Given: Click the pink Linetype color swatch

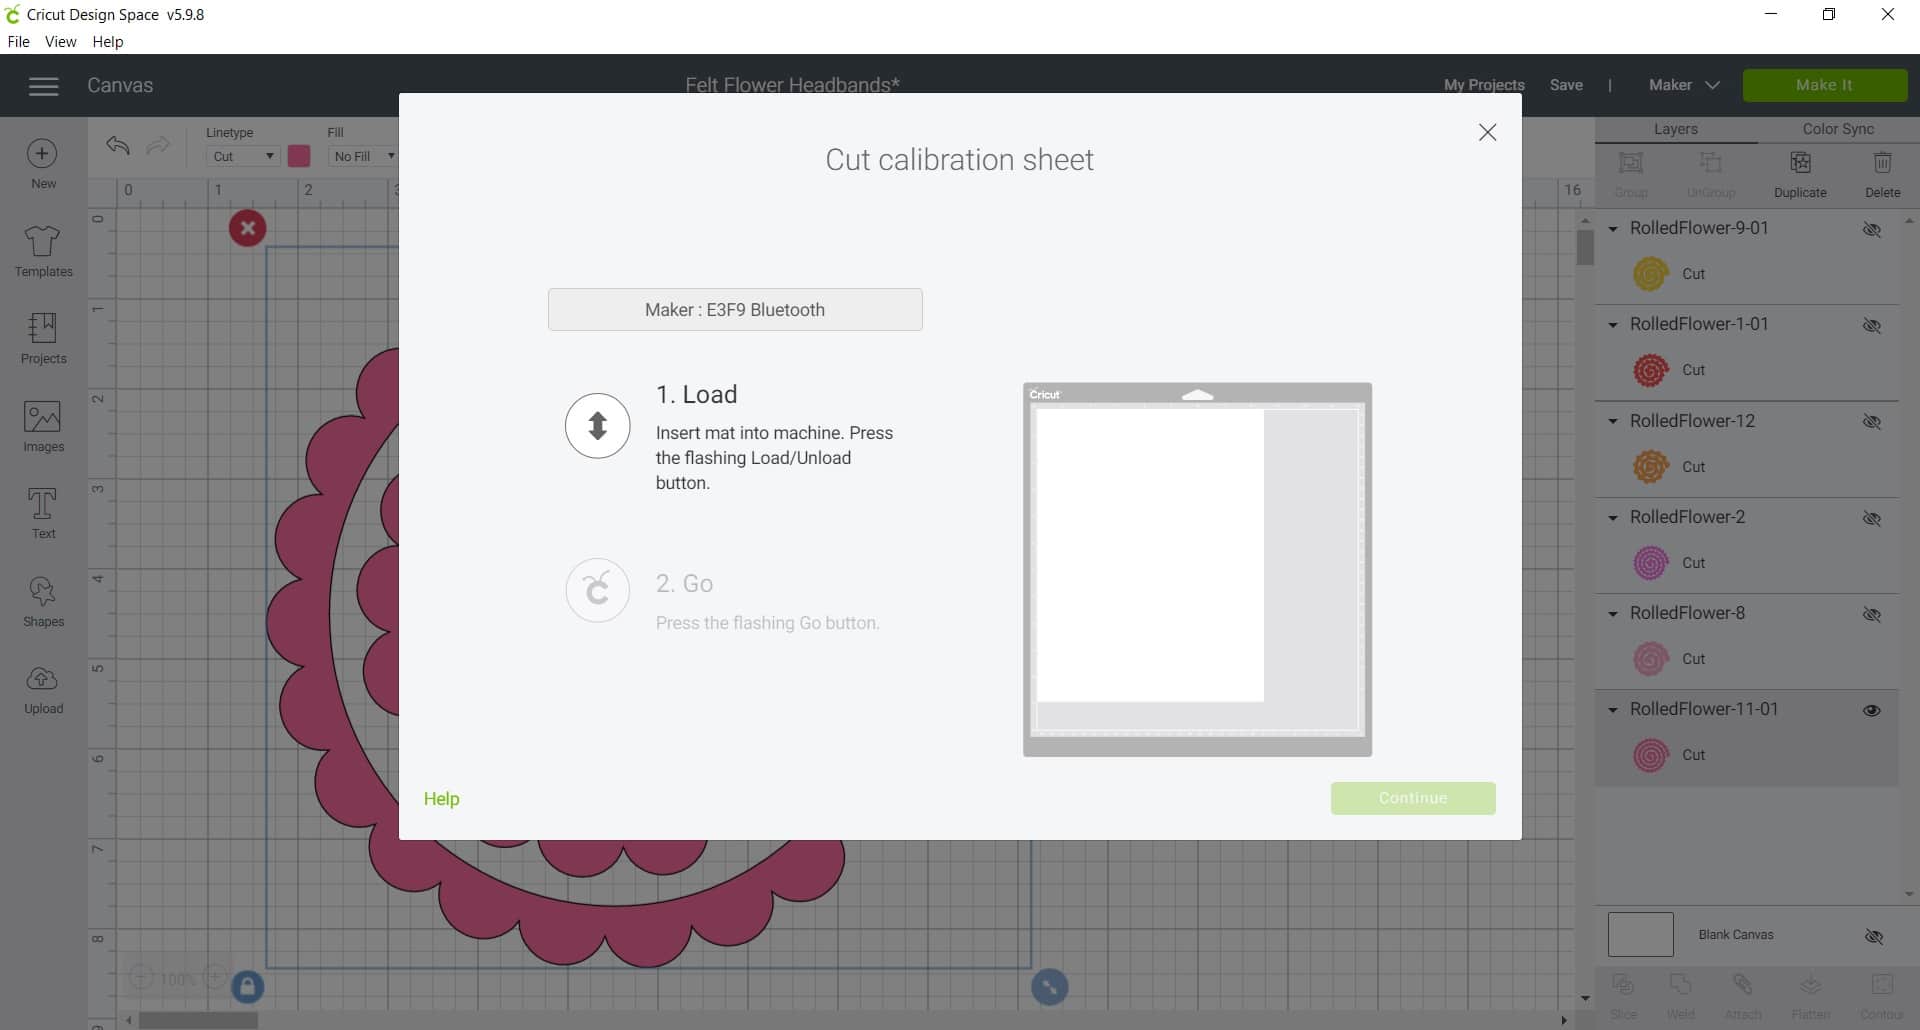Looking at the screenshot, I should pos(299,156).
